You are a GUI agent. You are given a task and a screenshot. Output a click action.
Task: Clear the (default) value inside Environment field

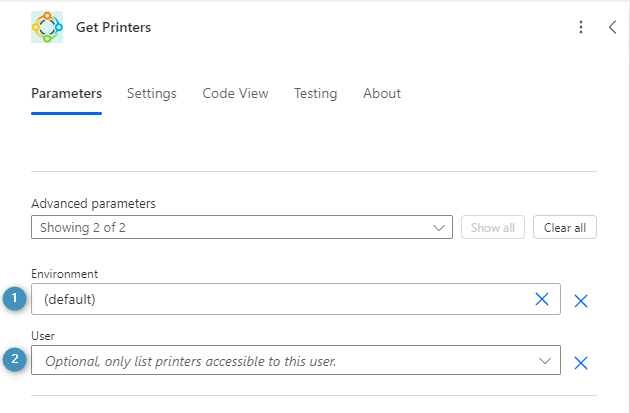[x=542, y=299]
